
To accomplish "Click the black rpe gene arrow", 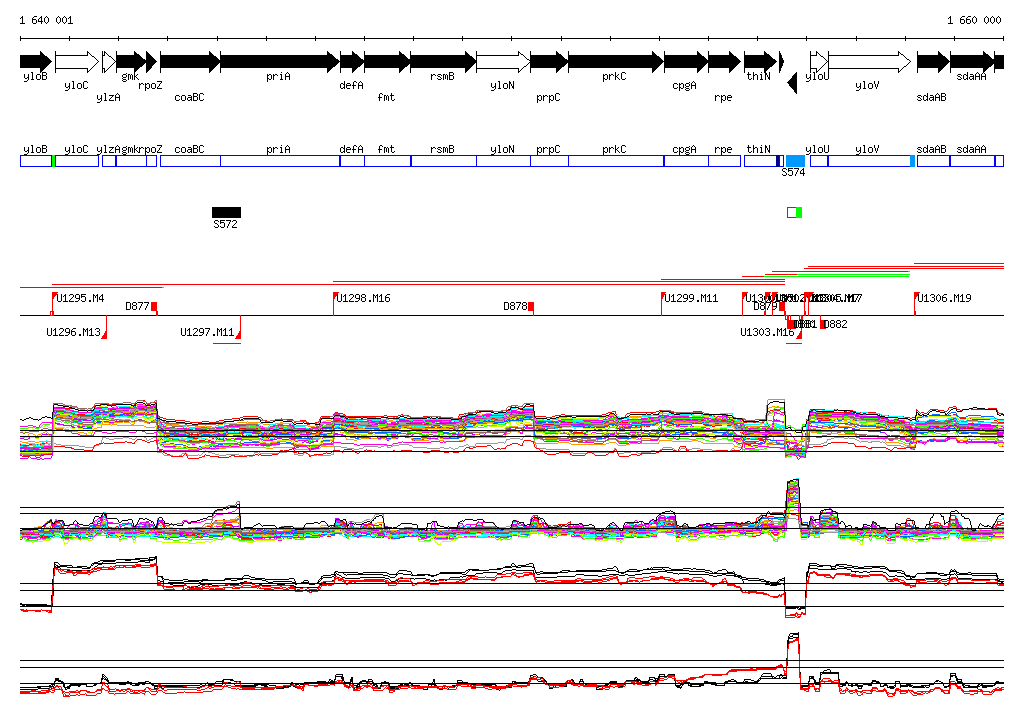I will 724,62.
